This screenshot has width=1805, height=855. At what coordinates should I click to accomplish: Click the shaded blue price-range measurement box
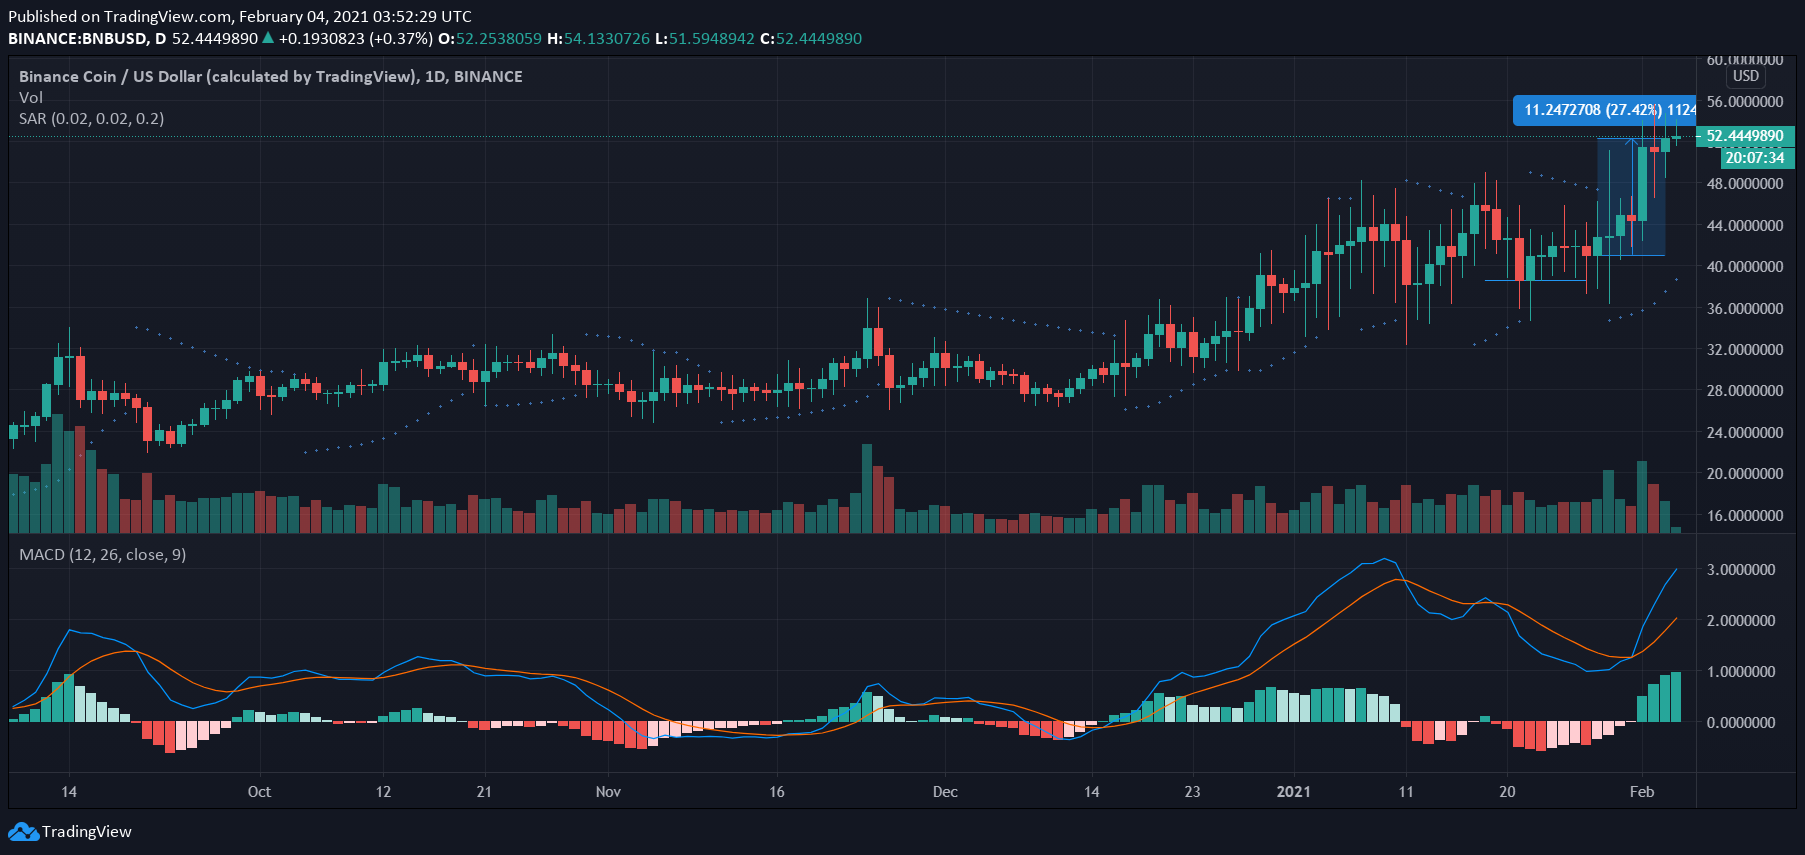(x=1631, y=197)
